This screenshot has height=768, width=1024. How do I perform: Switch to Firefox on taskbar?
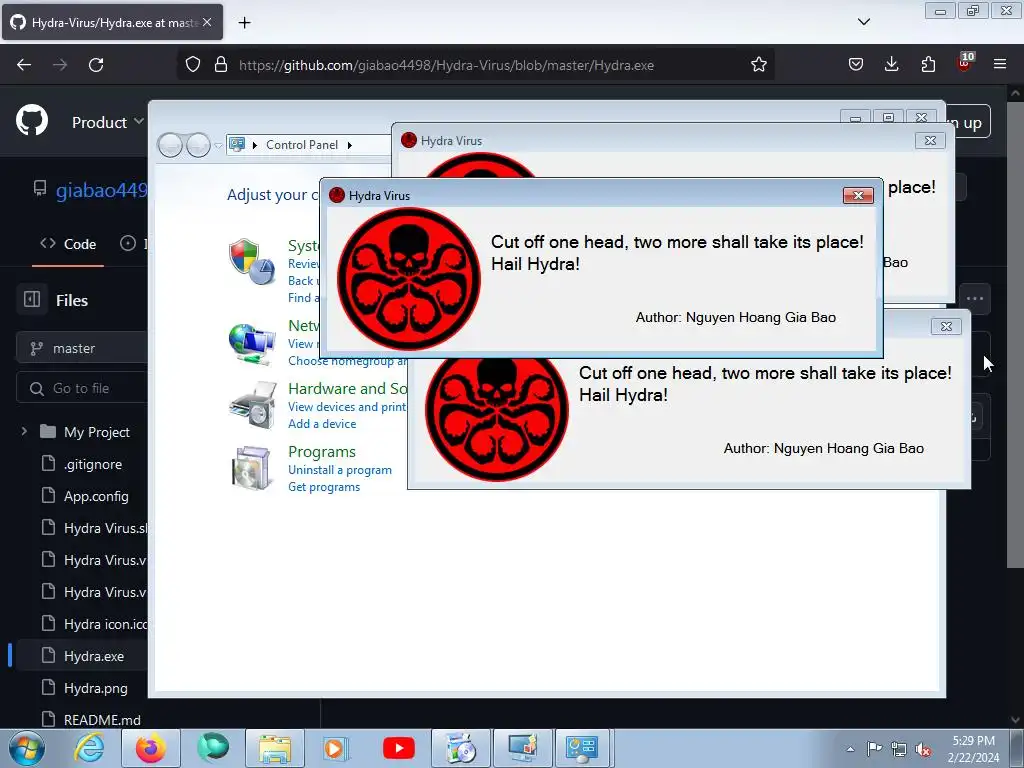click(x=151, y=748)
